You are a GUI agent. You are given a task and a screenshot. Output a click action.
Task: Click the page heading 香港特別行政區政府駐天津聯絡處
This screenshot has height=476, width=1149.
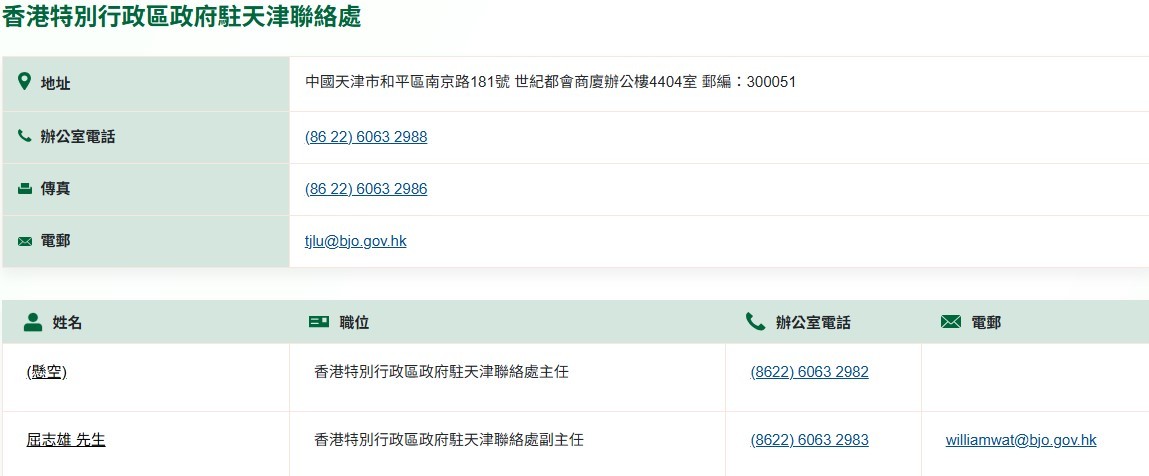point(182,17)
